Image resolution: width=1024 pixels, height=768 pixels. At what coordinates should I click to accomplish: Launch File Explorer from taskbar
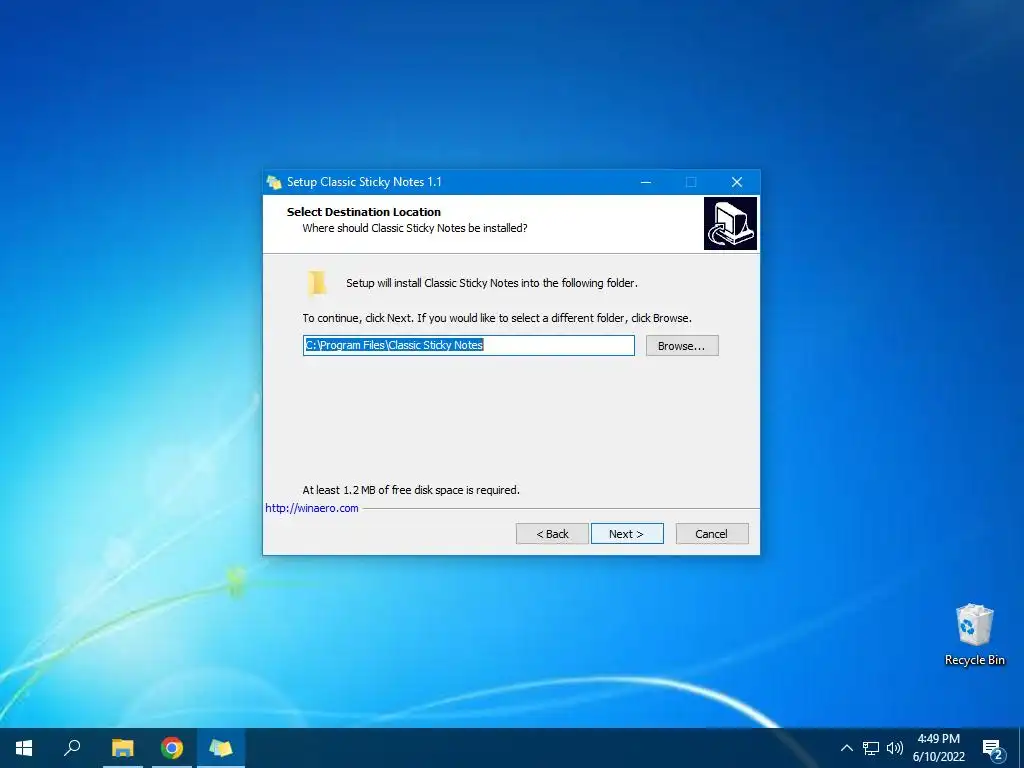point(123,748)
